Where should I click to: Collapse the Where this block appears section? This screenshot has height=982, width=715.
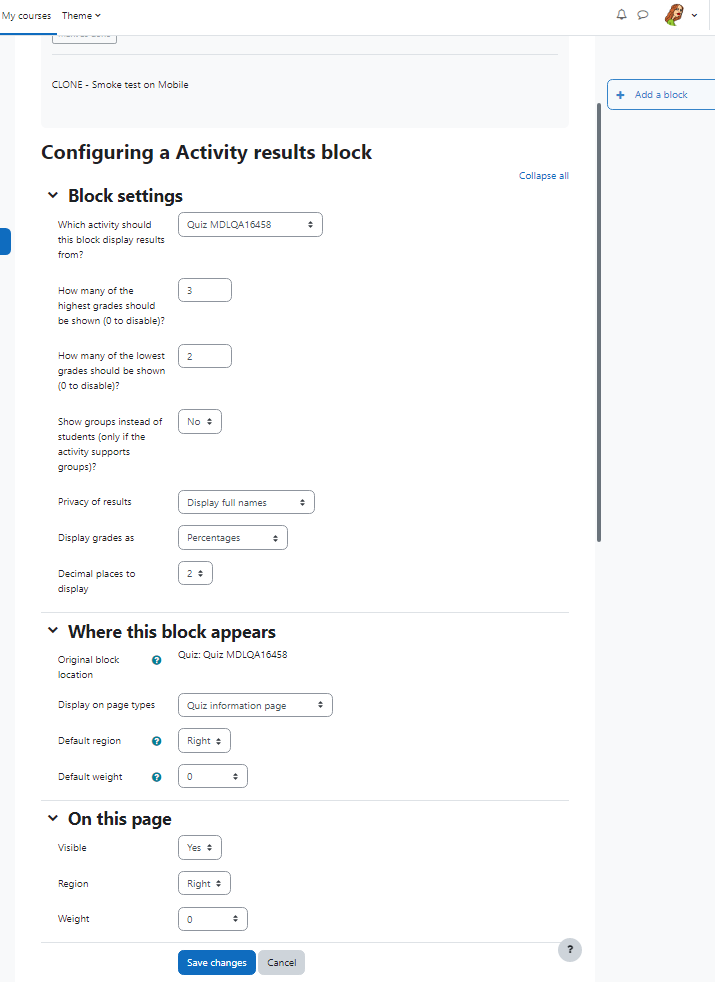tap(53, 631)
